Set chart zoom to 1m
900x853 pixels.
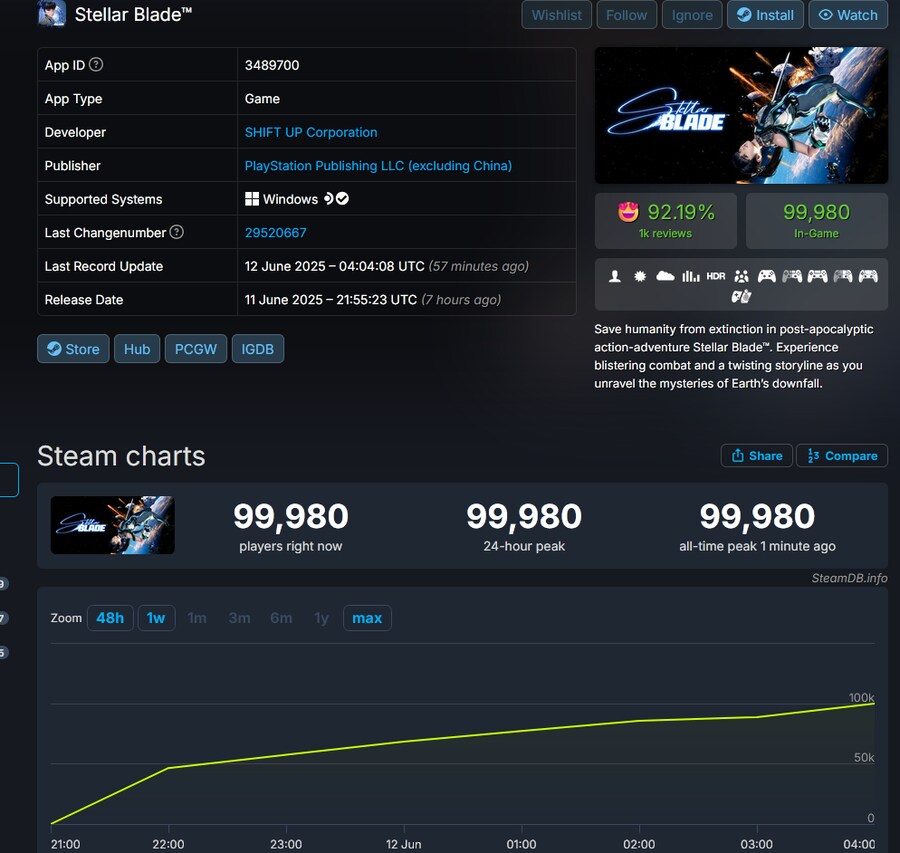(x=197, y=618)
